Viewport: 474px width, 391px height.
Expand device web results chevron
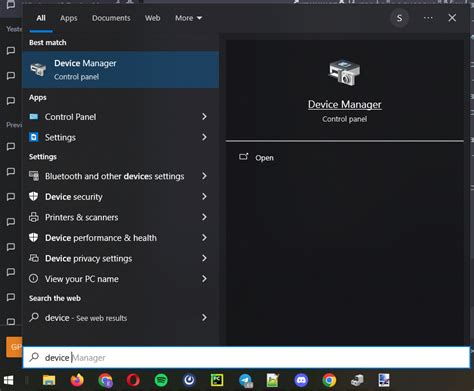pyautogui.click(x=204, y=318)
